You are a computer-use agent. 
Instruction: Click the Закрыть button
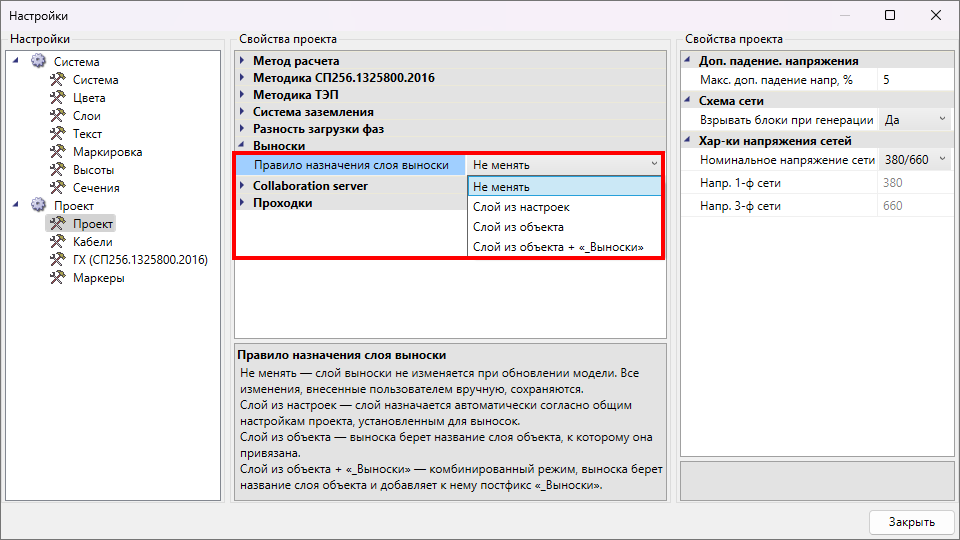click(x=912, y=522)
